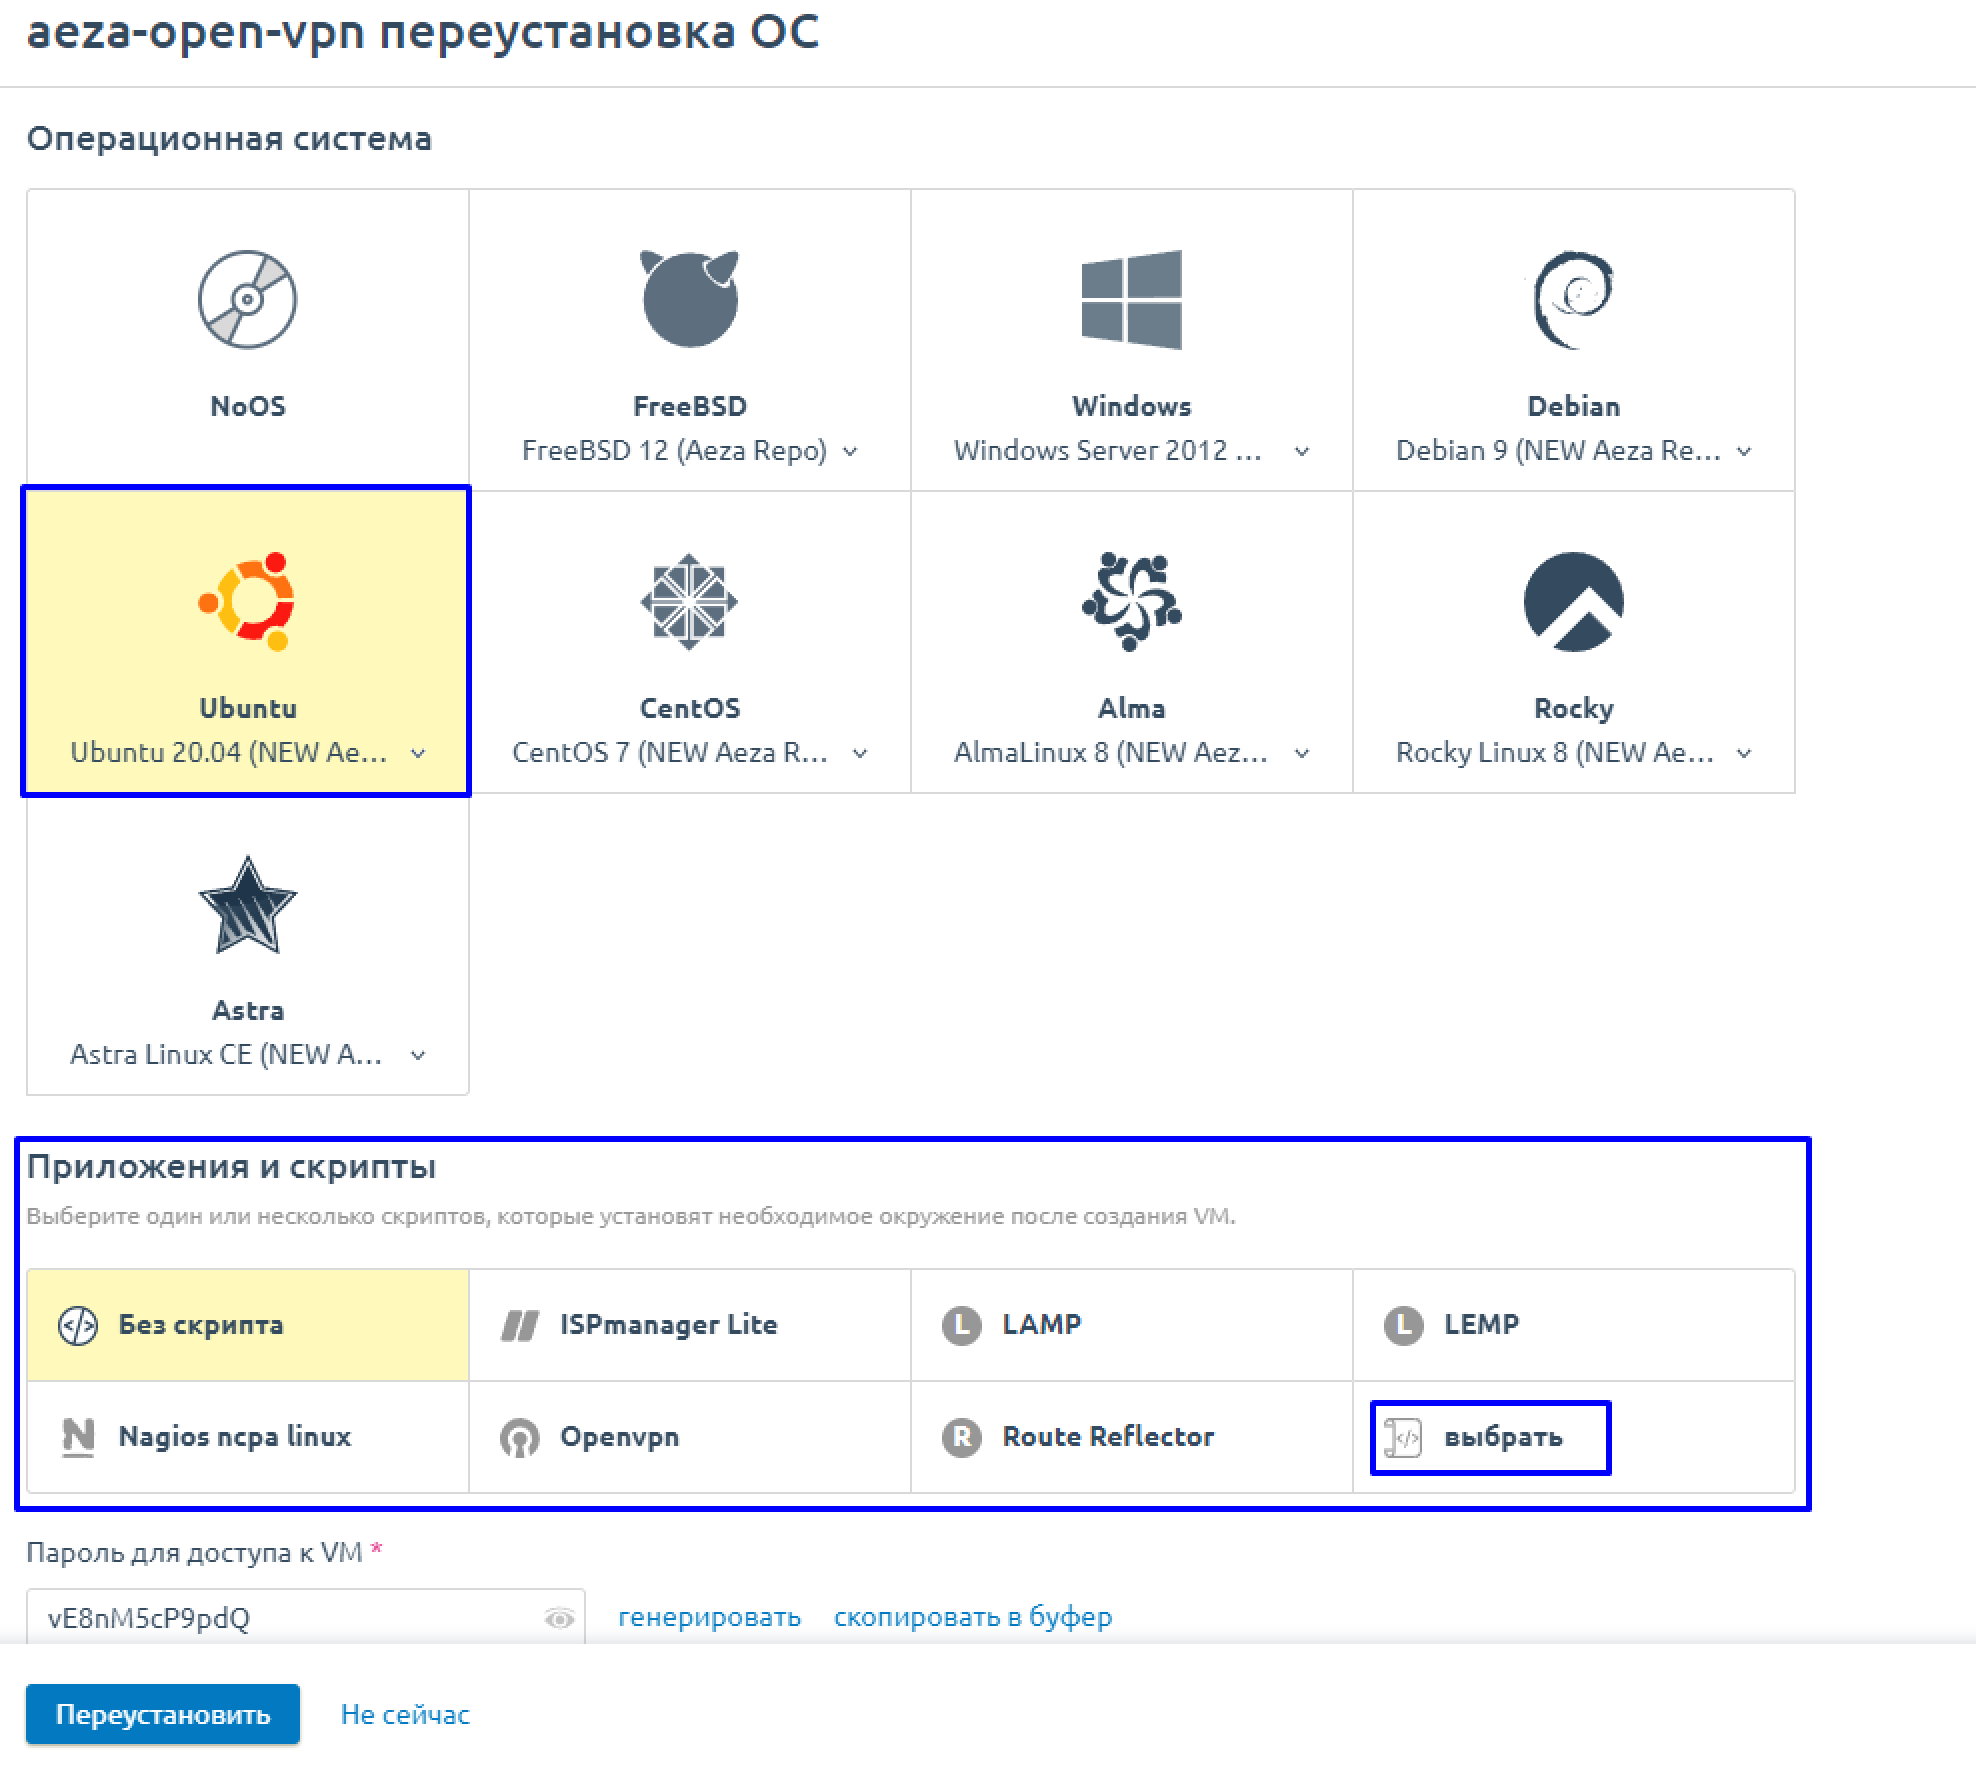Click the 'Не сейчас' link
Screen dimensions: 1976x1776
click(405, 1714)
